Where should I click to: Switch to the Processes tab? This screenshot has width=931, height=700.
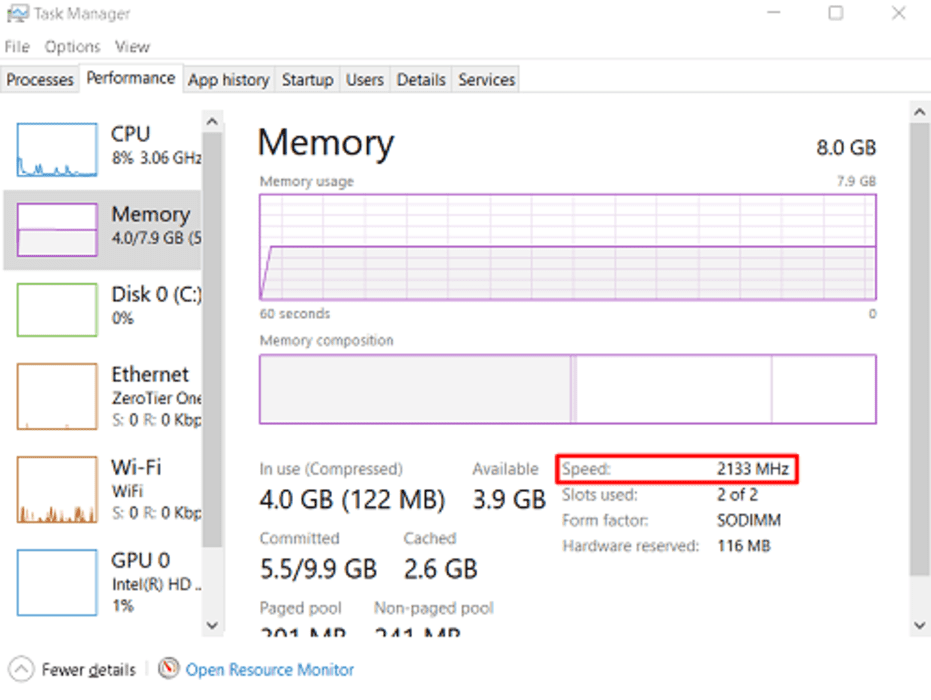(40, 80)
